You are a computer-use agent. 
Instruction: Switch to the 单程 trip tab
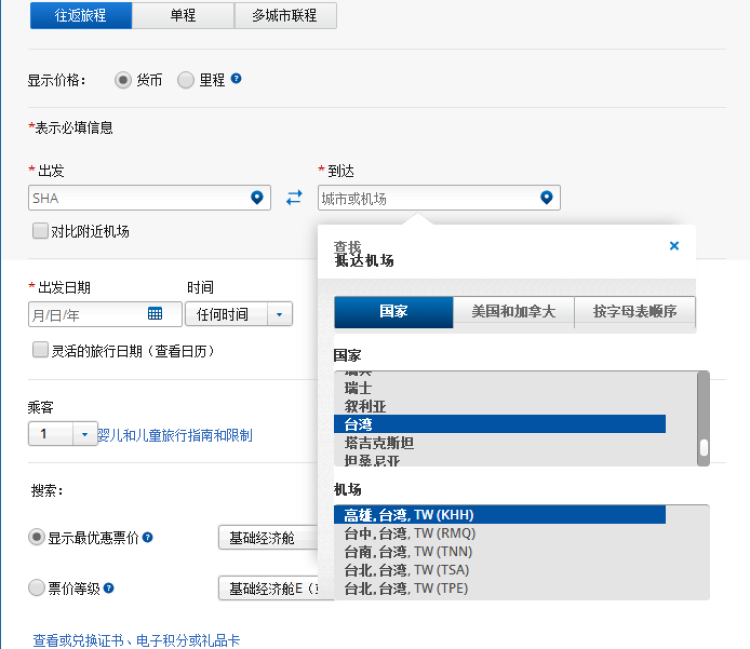click(182, 16)
